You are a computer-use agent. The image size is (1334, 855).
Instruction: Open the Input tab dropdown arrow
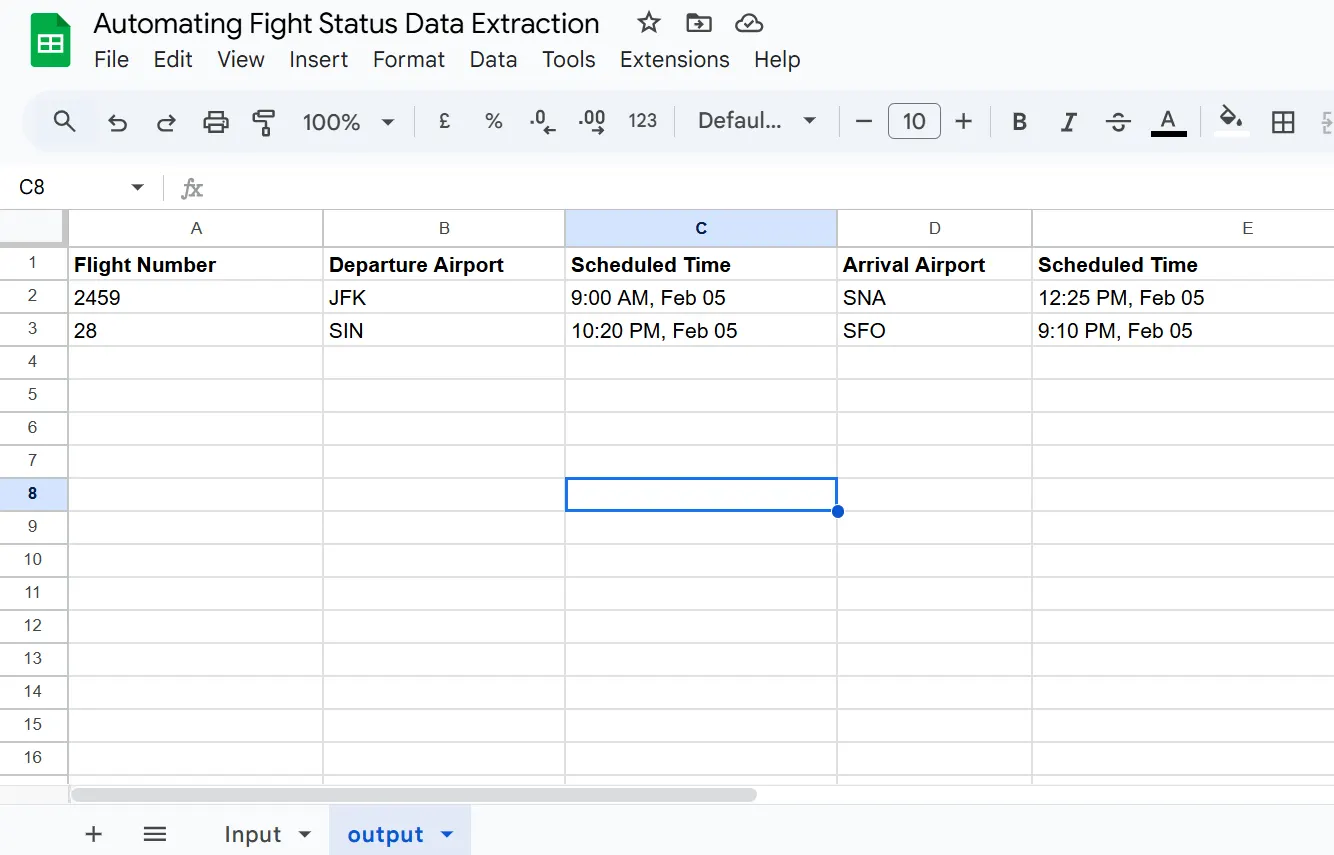click(306, 834)
